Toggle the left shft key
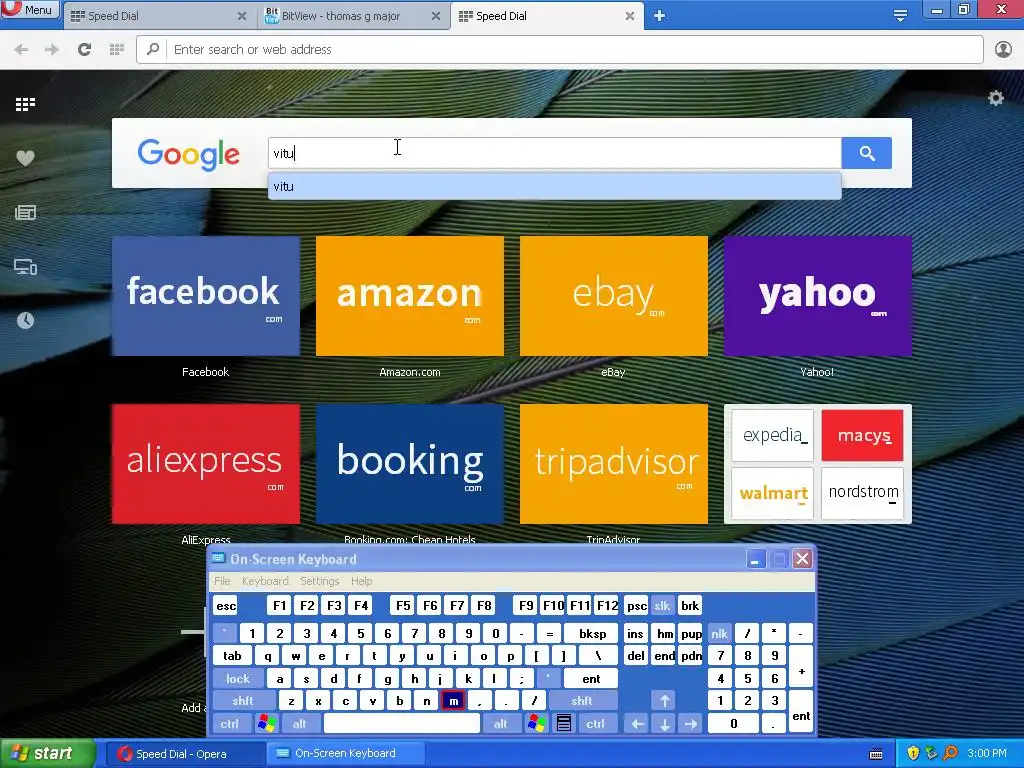1024x768 pixels. [x=242, y=701]
